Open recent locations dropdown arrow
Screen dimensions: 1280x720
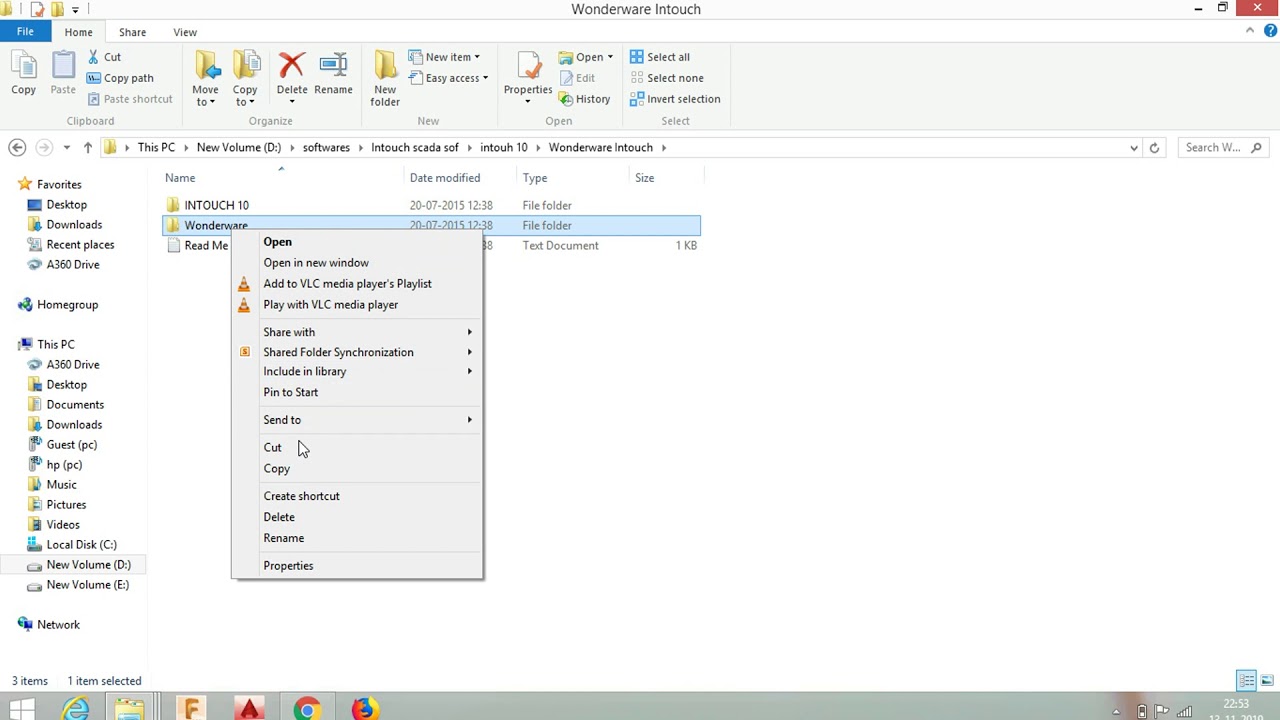[x=66, y=148]
